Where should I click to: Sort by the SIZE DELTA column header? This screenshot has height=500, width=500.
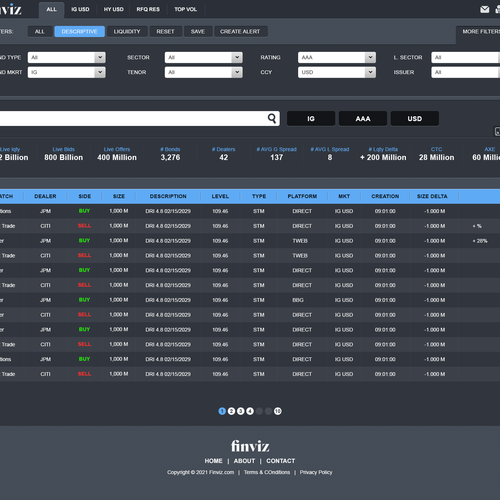(x=432, y=196)
